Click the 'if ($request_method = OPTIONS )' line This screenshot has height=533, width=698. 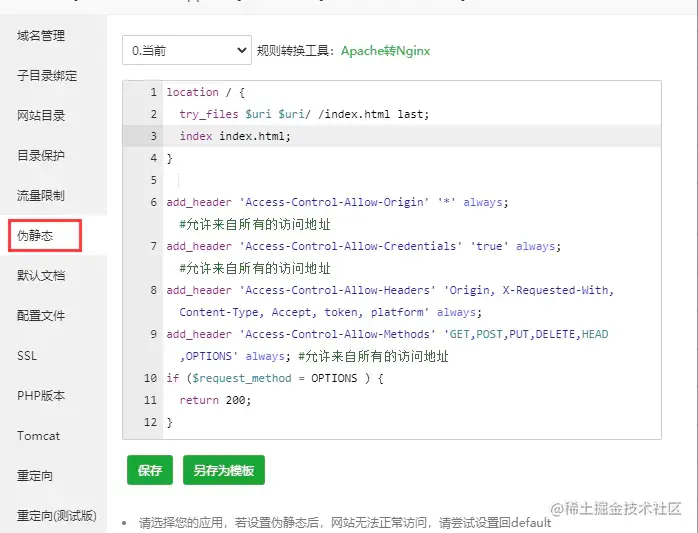coord(275,378)
